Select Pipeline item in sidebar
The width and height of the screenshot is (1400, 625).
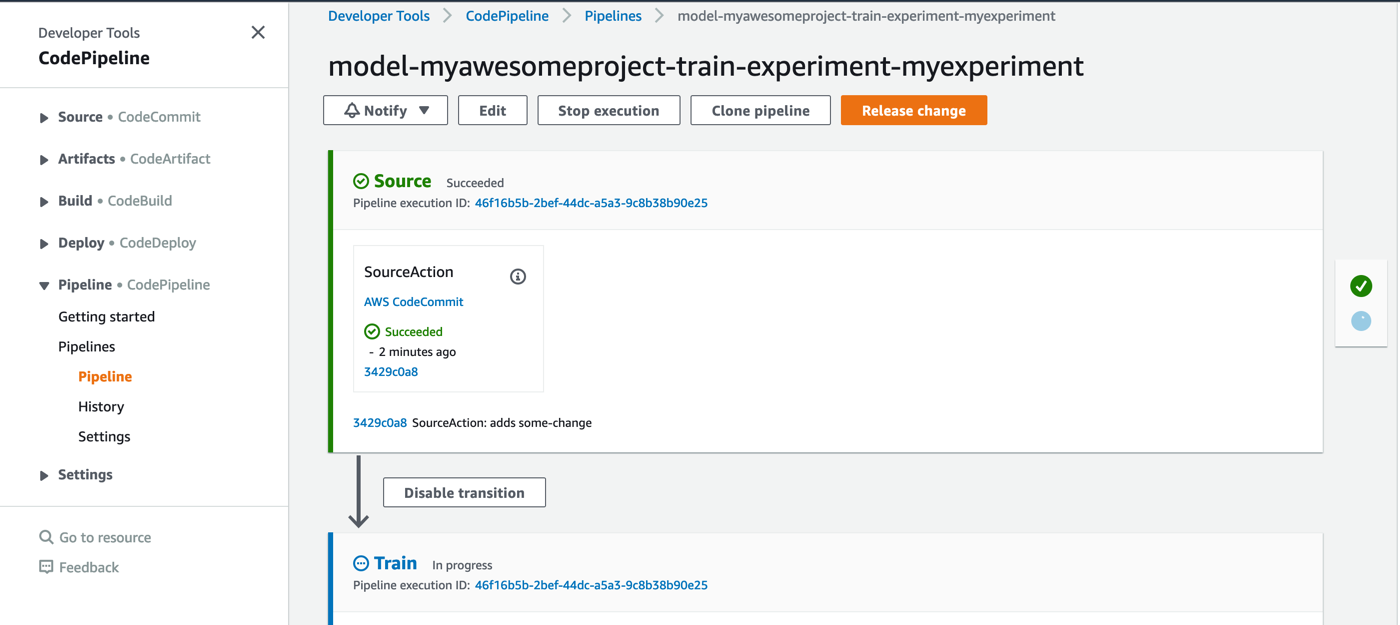(x=105, y=377)
